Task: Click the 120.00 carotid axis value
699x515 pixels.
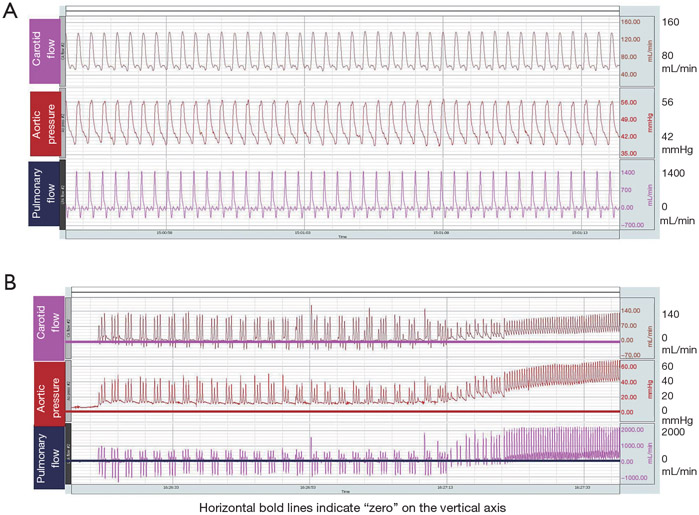Action: [x=630, y=39]
